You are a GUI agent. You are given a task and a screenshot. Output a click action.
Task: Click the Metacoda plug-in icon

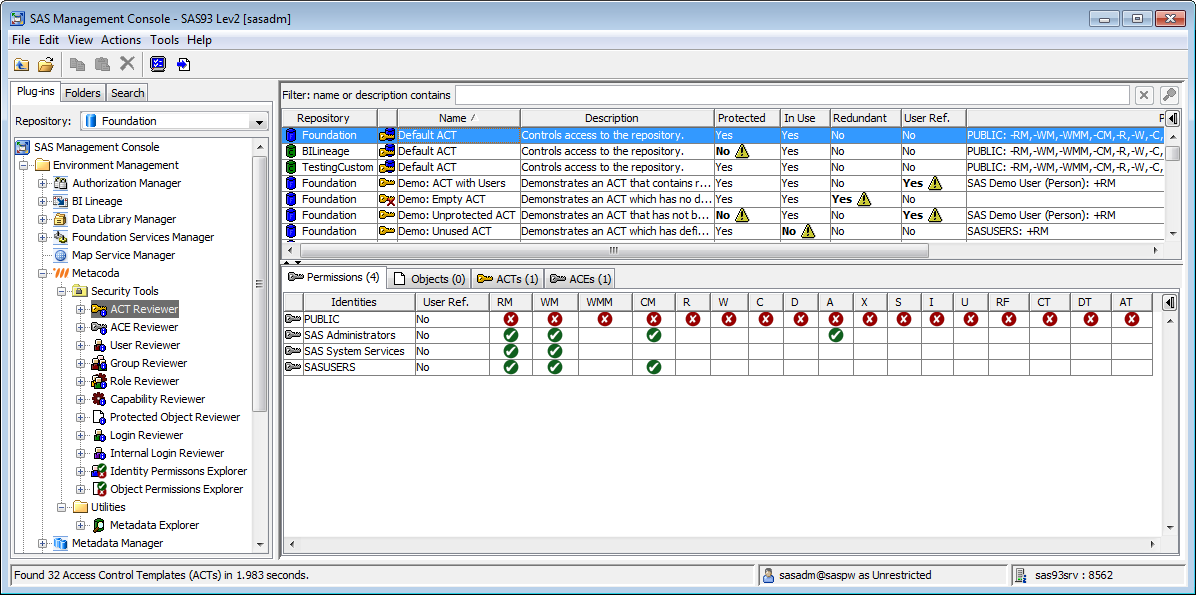click(60, 273)
